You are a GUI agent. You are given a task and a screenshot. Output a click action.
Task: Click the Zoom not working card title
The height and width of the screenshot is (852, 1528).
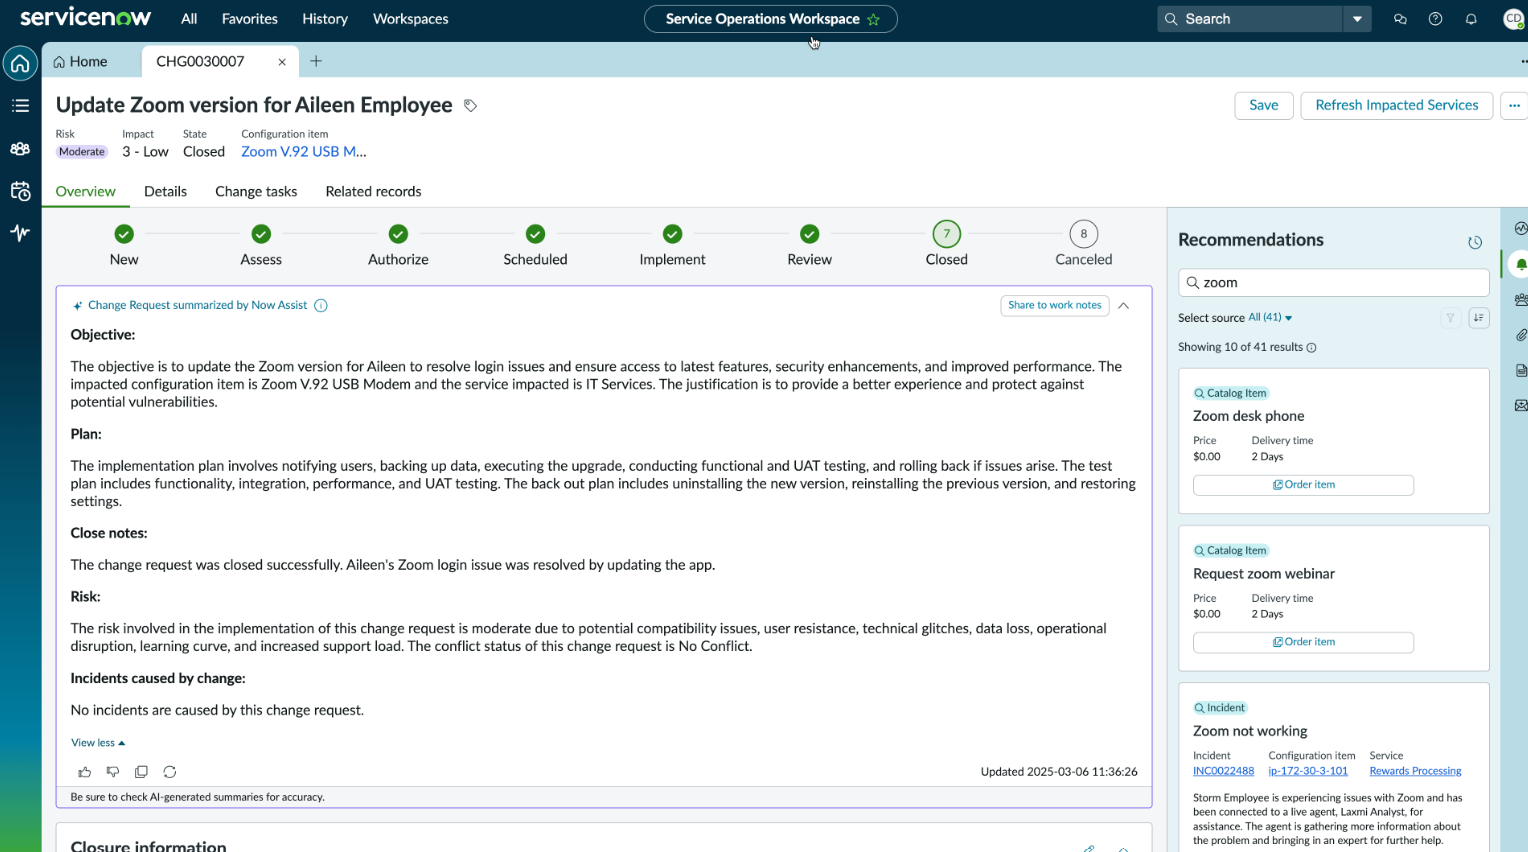coord(1250,731)
